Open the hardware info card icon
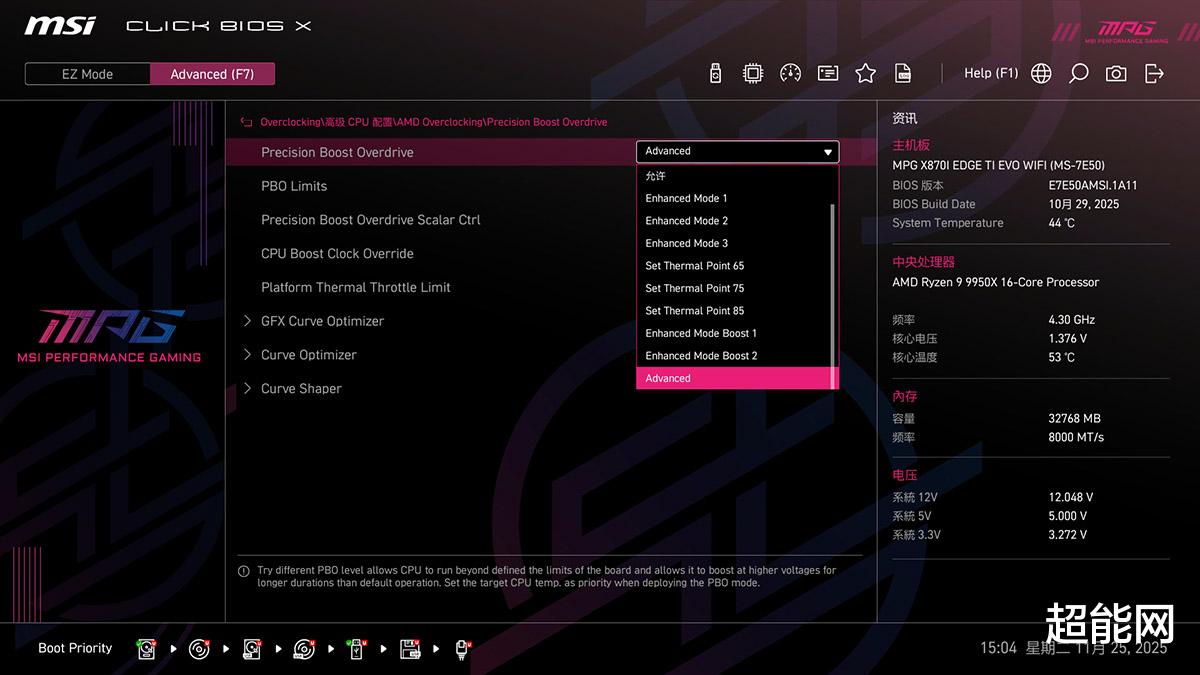Image resolution: width=1200 pixels, height=675 pixels. [x=828, y=73]
